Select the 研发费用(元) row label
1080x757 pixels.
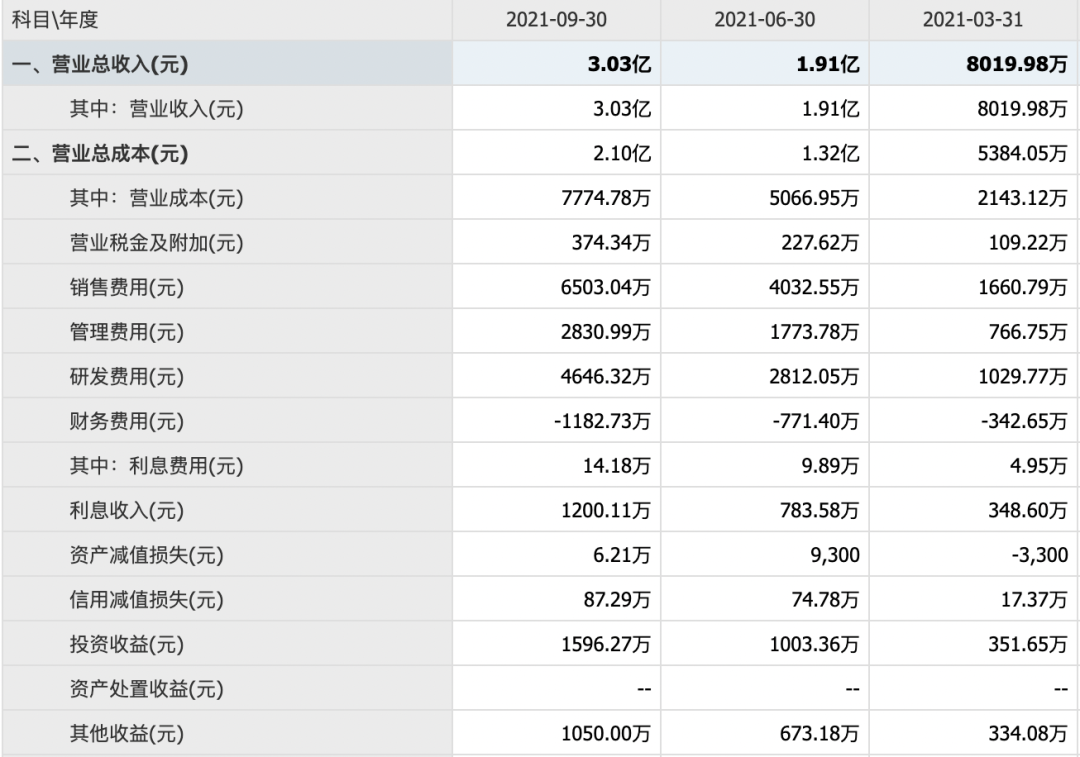click(x=127, y=377)
